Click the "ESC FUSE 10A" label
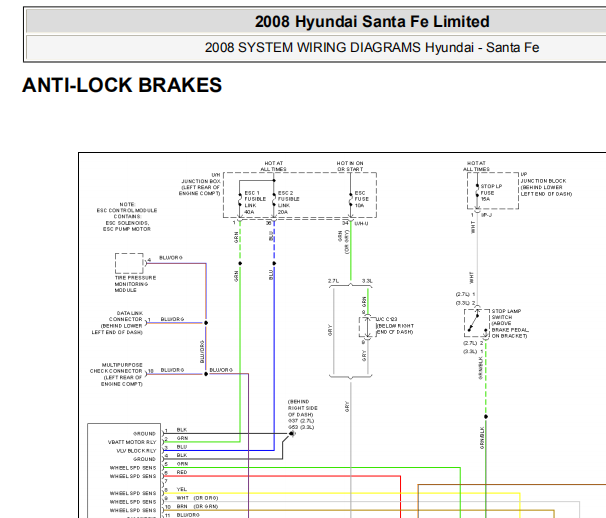This screenshot has height=518, width=606. pos(362,199)
